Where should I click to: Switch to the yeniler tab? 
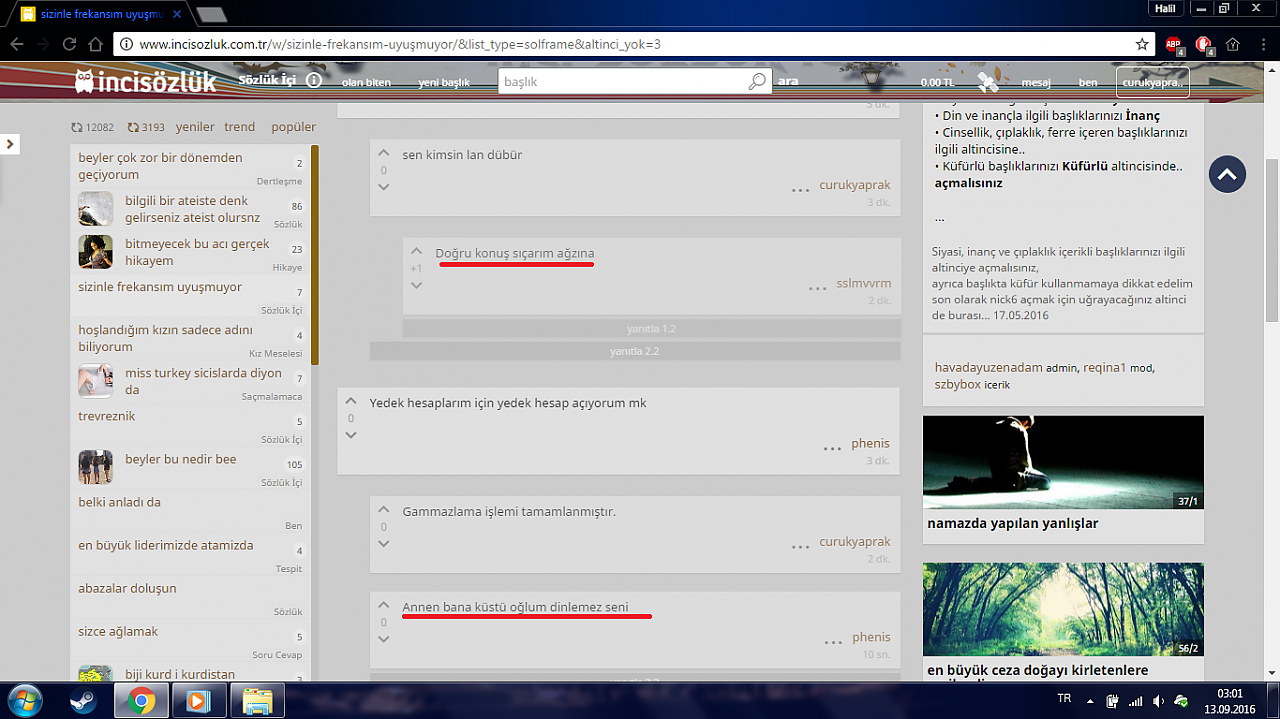pos(195,127)
